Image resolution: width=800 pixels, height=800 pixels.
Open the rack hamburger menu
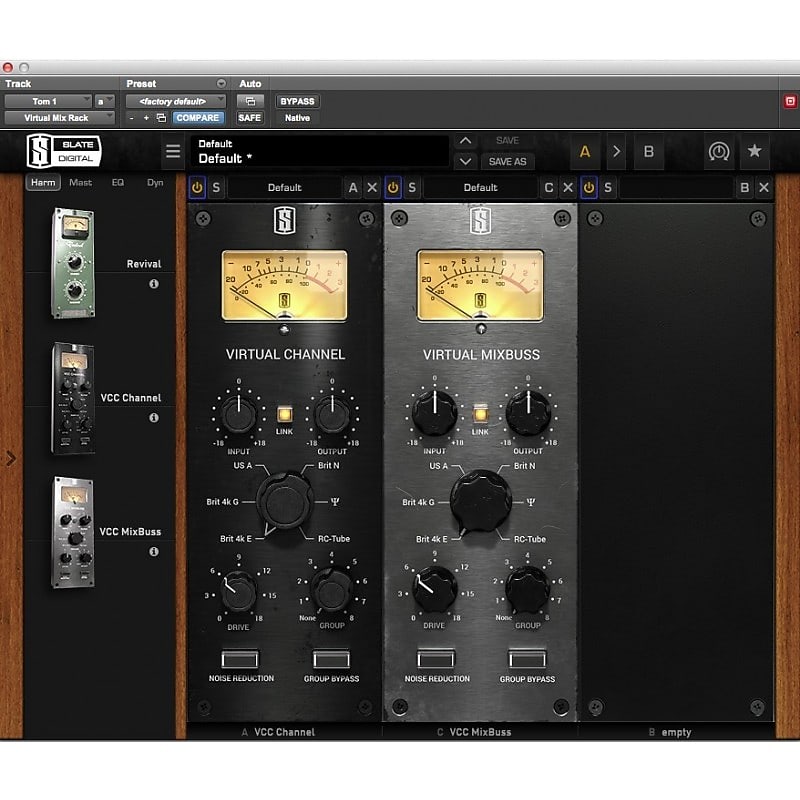point(173,150)
